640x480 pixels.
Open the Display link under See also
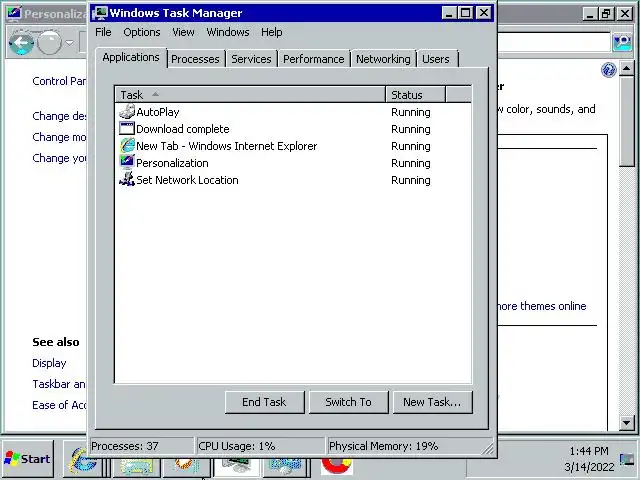(49, 363)
